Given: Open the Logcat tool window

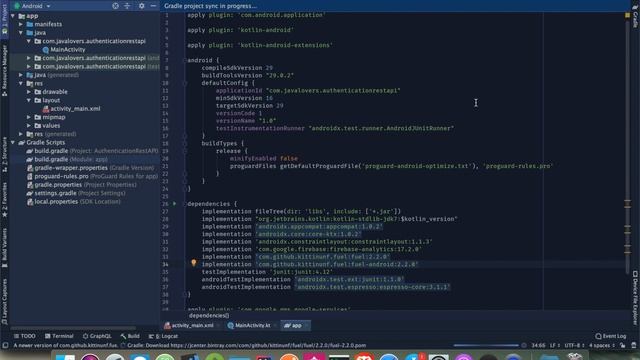Looking at the screenshot, I should [x=163, y=336].
